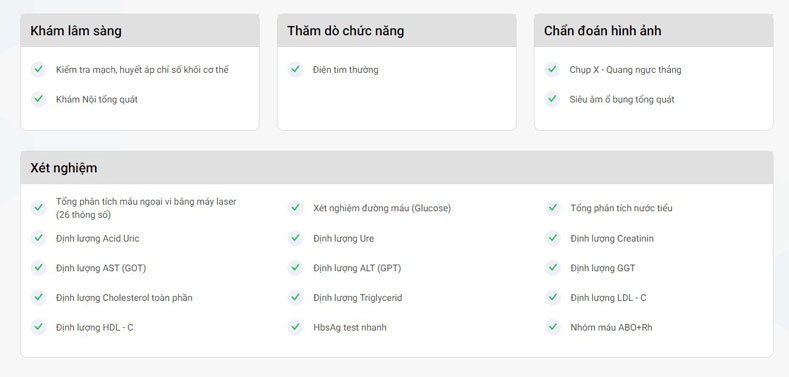Screen dimensions: 789x377
Task: Click checkmark beside Chụp X - Quang ngực thẳng
Action: (552, 69)
